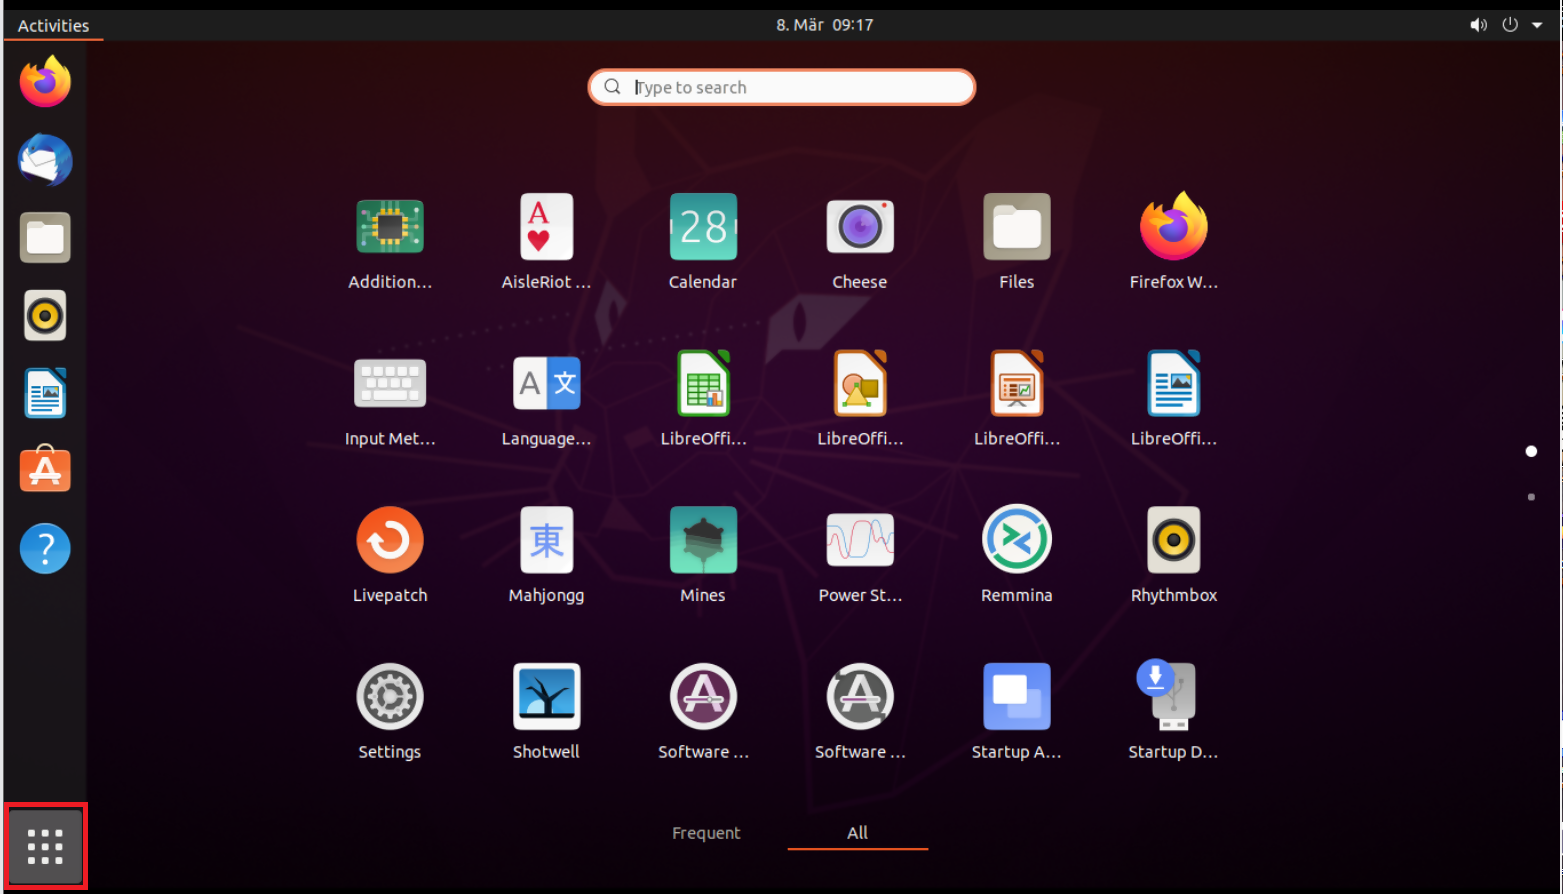Open Rhythmbox from the application grid

(x=1174, y=540)
